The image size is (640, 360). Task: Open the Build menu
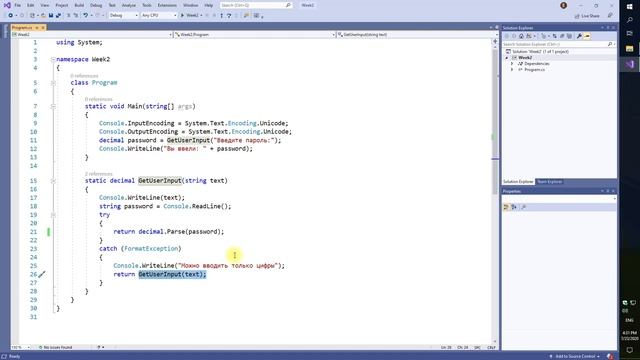[x=79, y=5]
